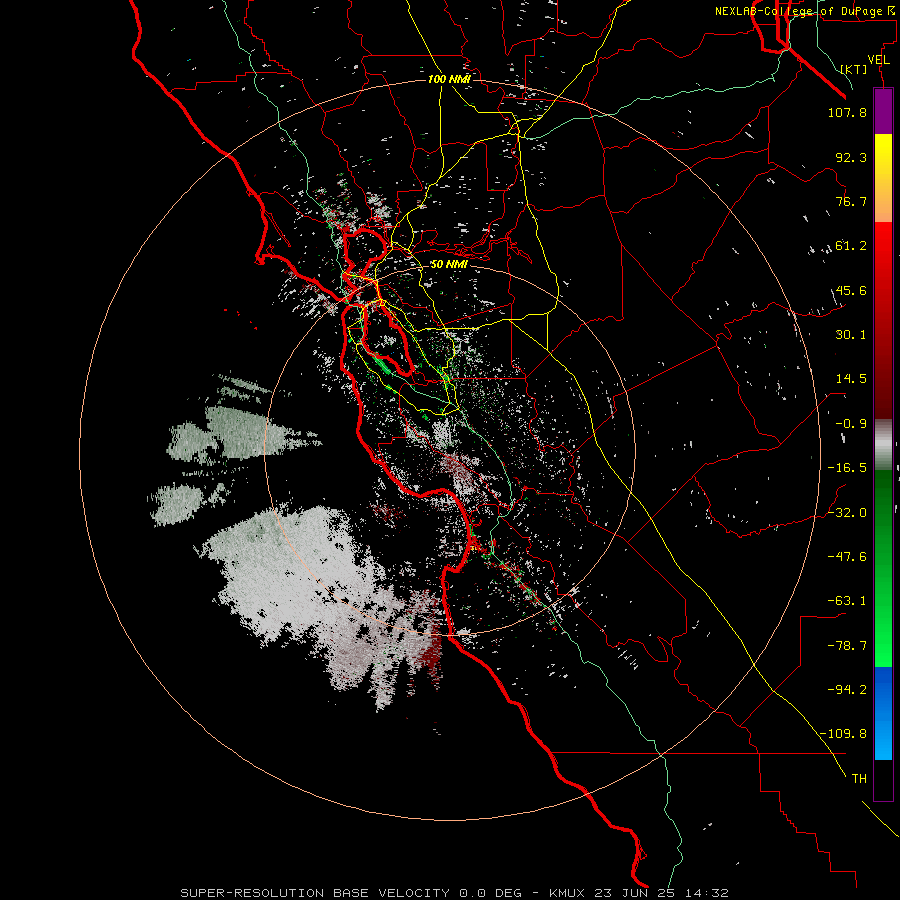
Task: Pick the blue segment of velocity color bar
Action: point(883,713)
